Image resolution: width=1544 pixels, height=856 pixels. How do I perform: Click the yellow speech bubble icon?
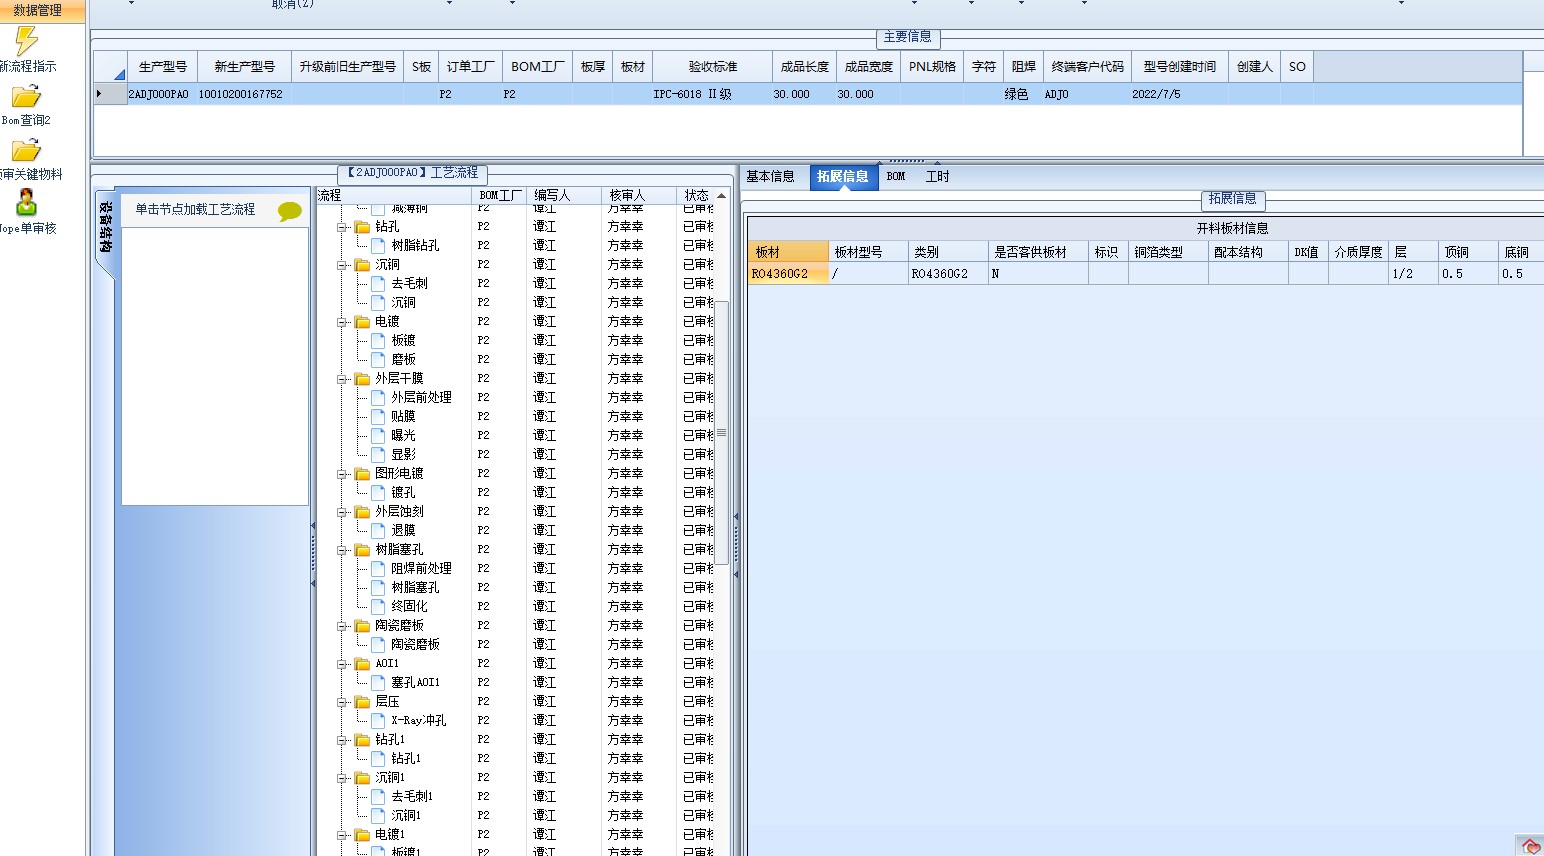click(290, 211)
